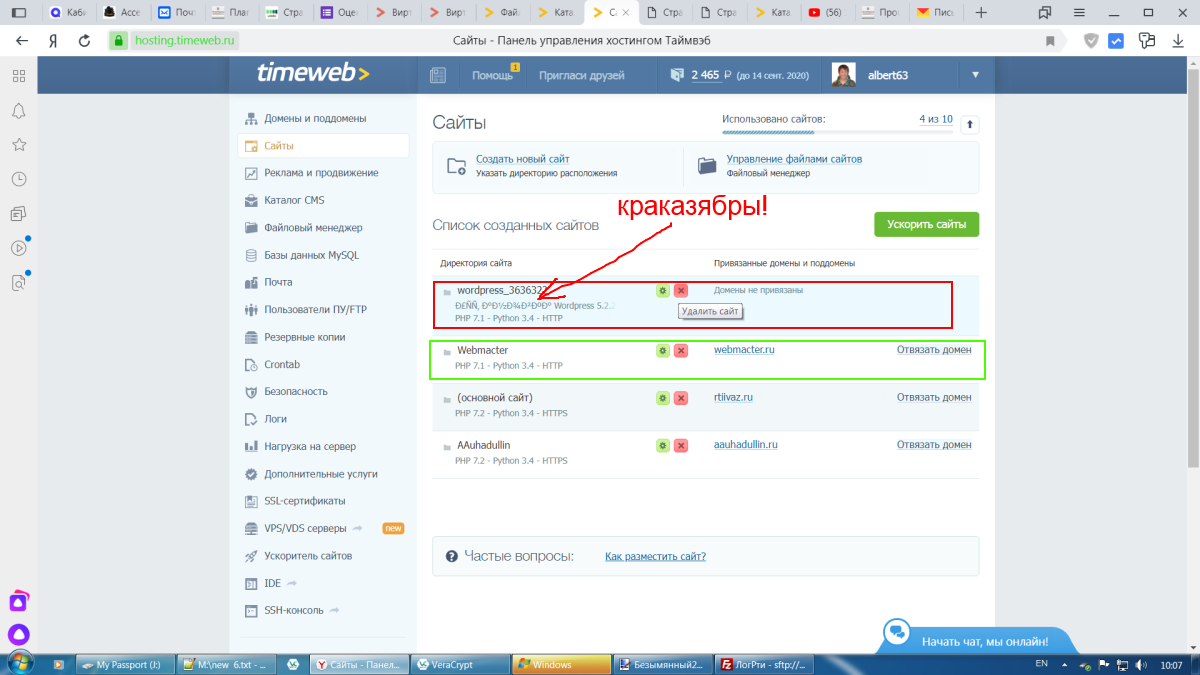Click Отвязать домен for webmacter.ru
The width and height of the screenshot is (1200, 675).
click(934, 350)
